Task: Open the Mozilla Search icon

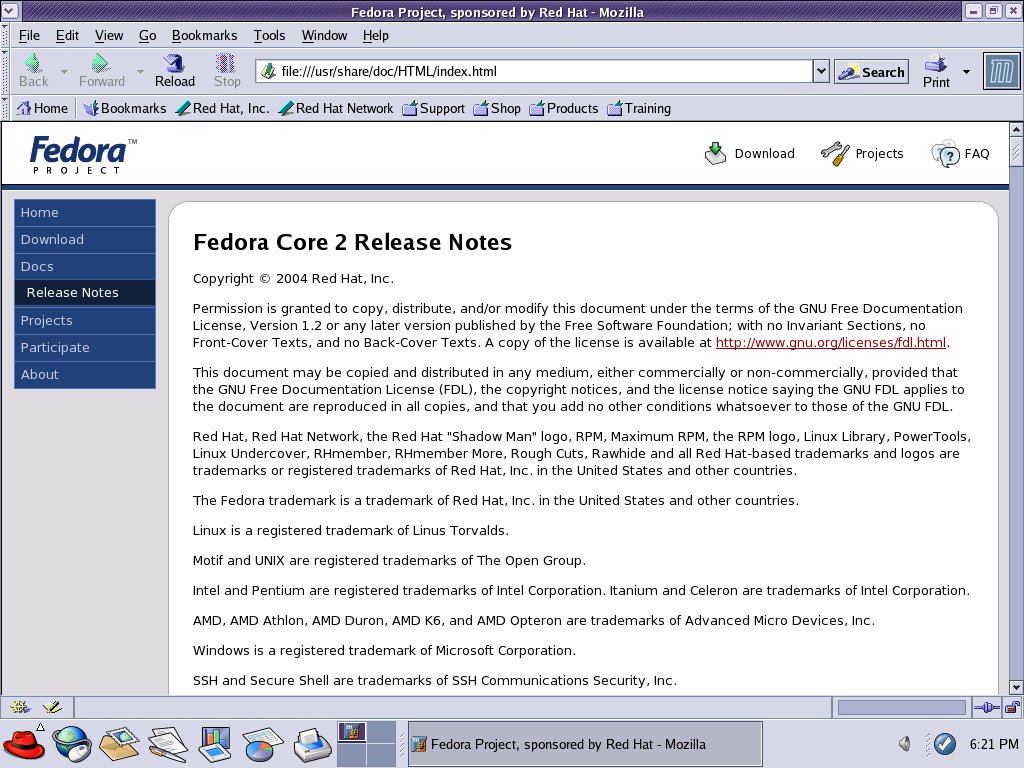Action: point(869,72)
